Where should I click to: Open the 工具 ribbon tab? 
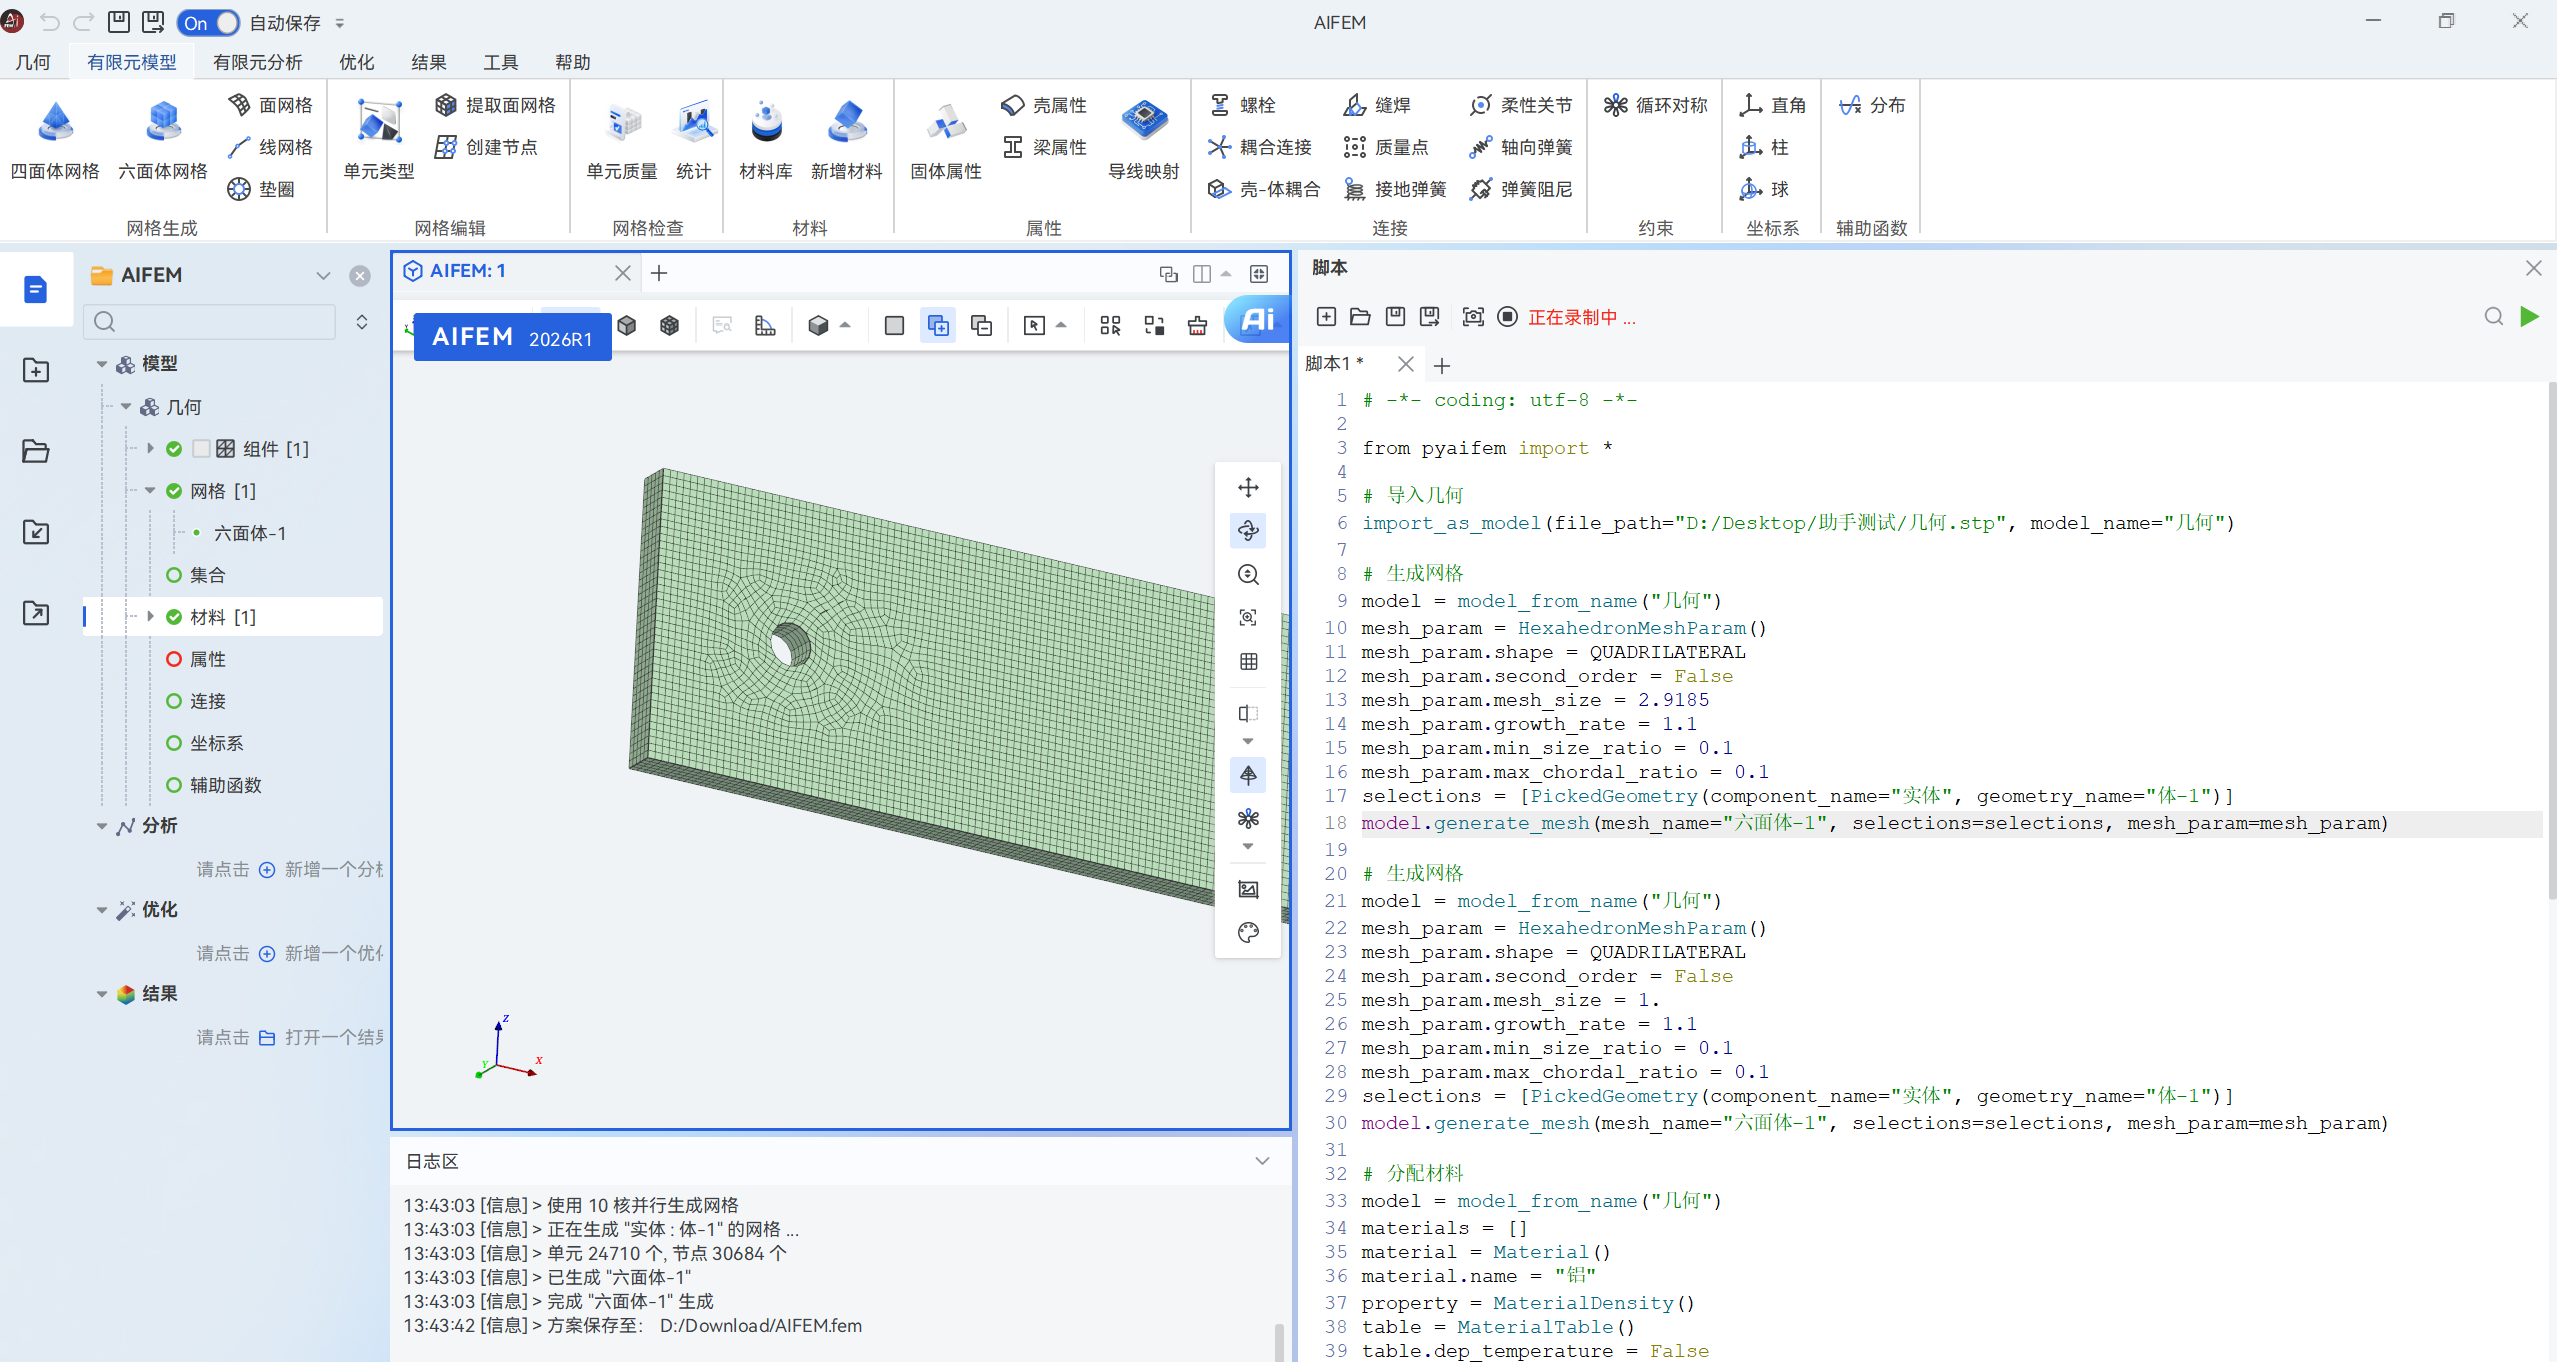[x=501, y=62]
